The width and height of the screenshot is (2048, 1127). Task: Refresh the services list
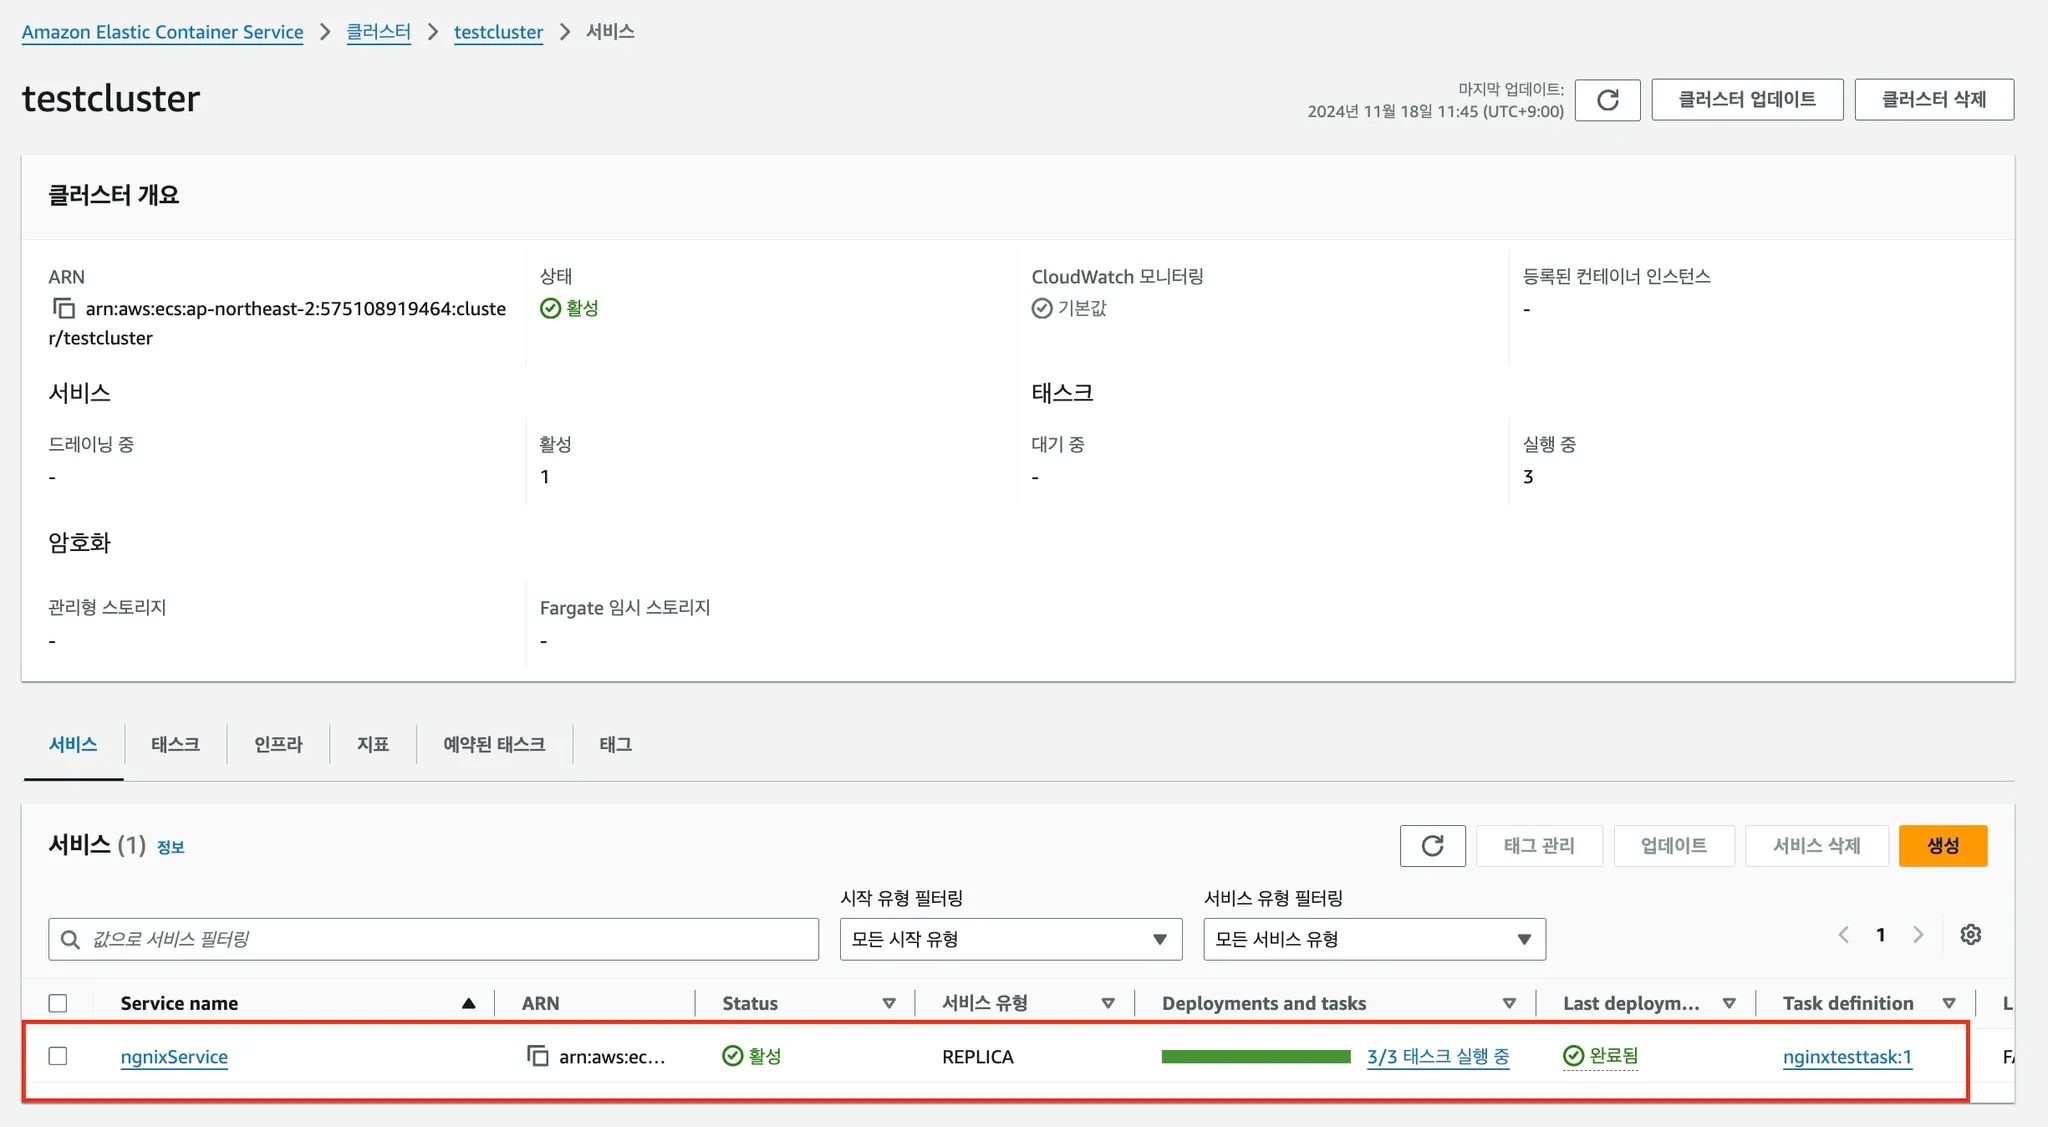tap(1432, 846)
